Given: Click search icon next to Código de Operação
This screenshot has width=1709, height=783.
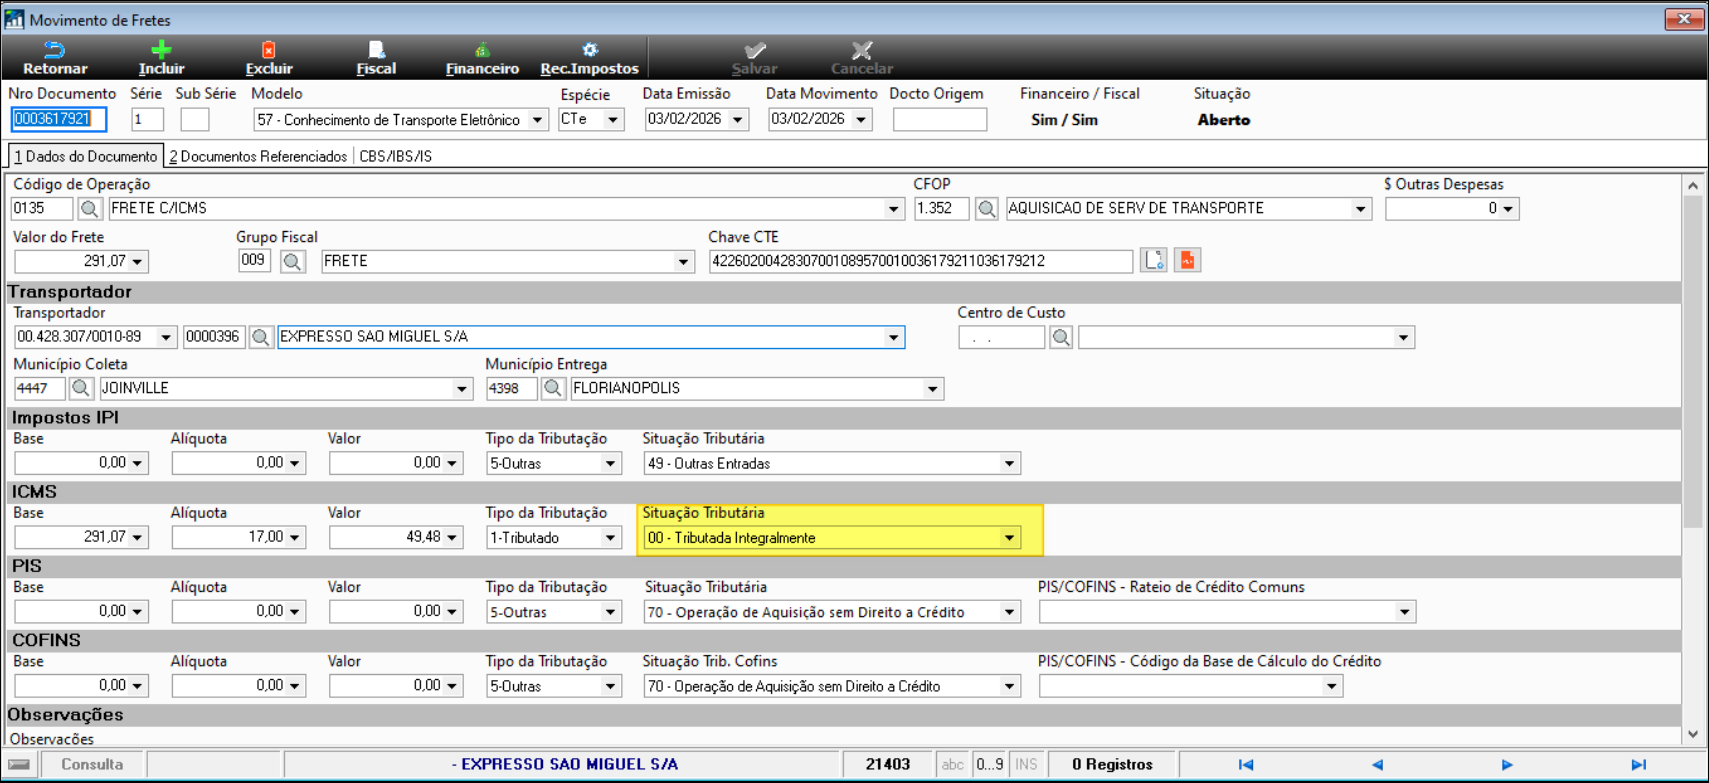Looking at the screenshot, I should pyautogui.click(x=90, y=208).
